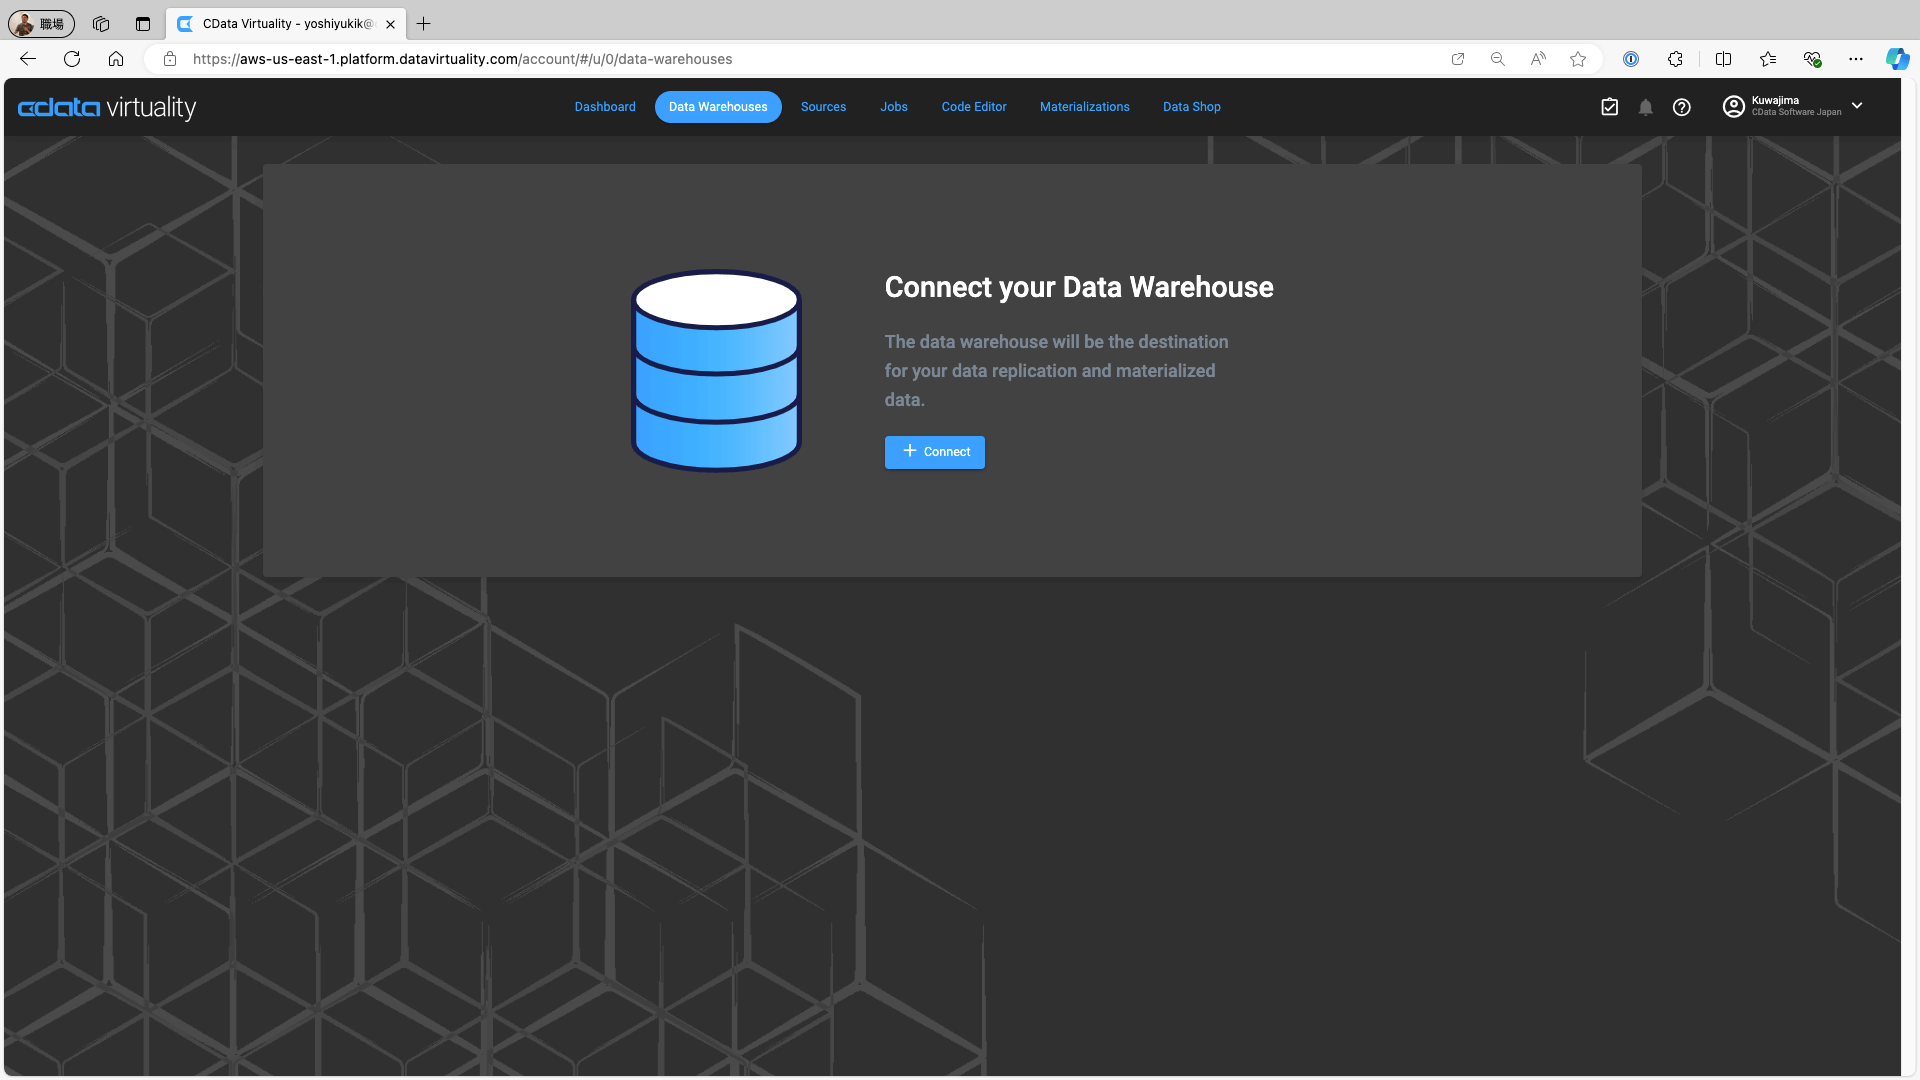This screenshot has width=1920, height=1080.
Task: Switch to the Jobs tab
Action: 894,107
